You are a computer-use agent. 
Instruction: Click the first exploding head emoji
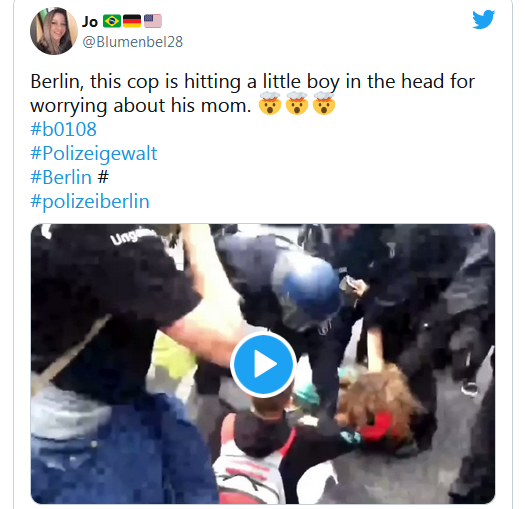270,103
